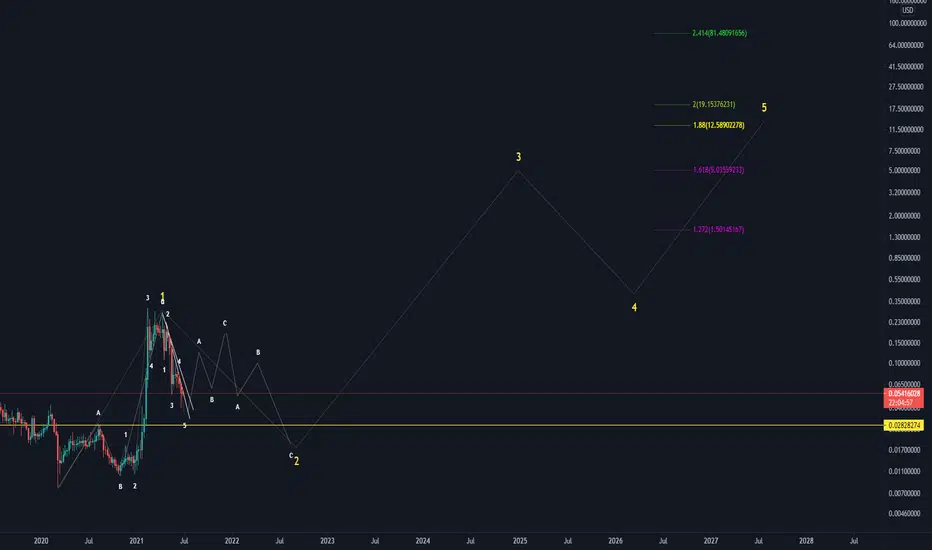Select the projection line falling to wave 4
Screen dimensions: 932x550
[x=576, y=232]
